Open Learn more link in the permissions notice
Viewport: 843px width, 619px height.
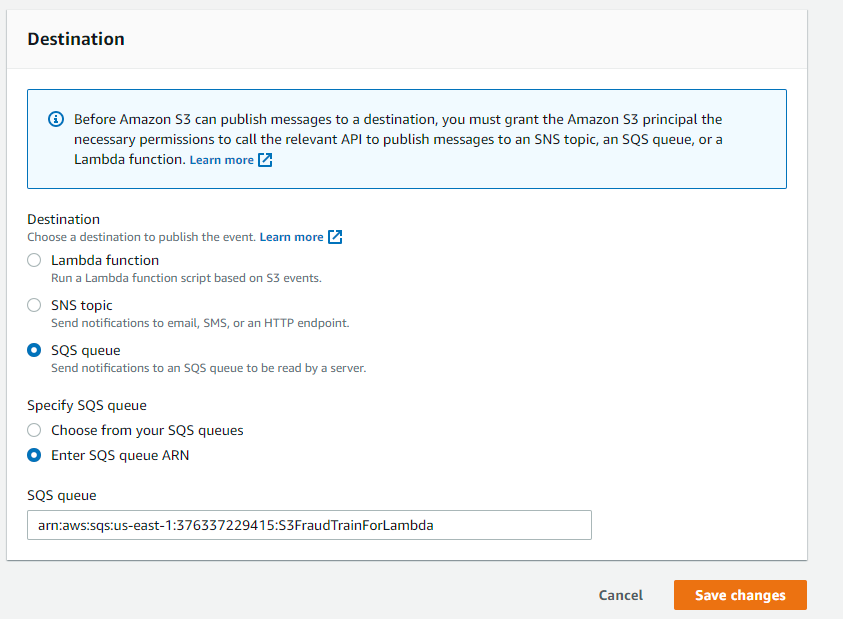[221, 160]
